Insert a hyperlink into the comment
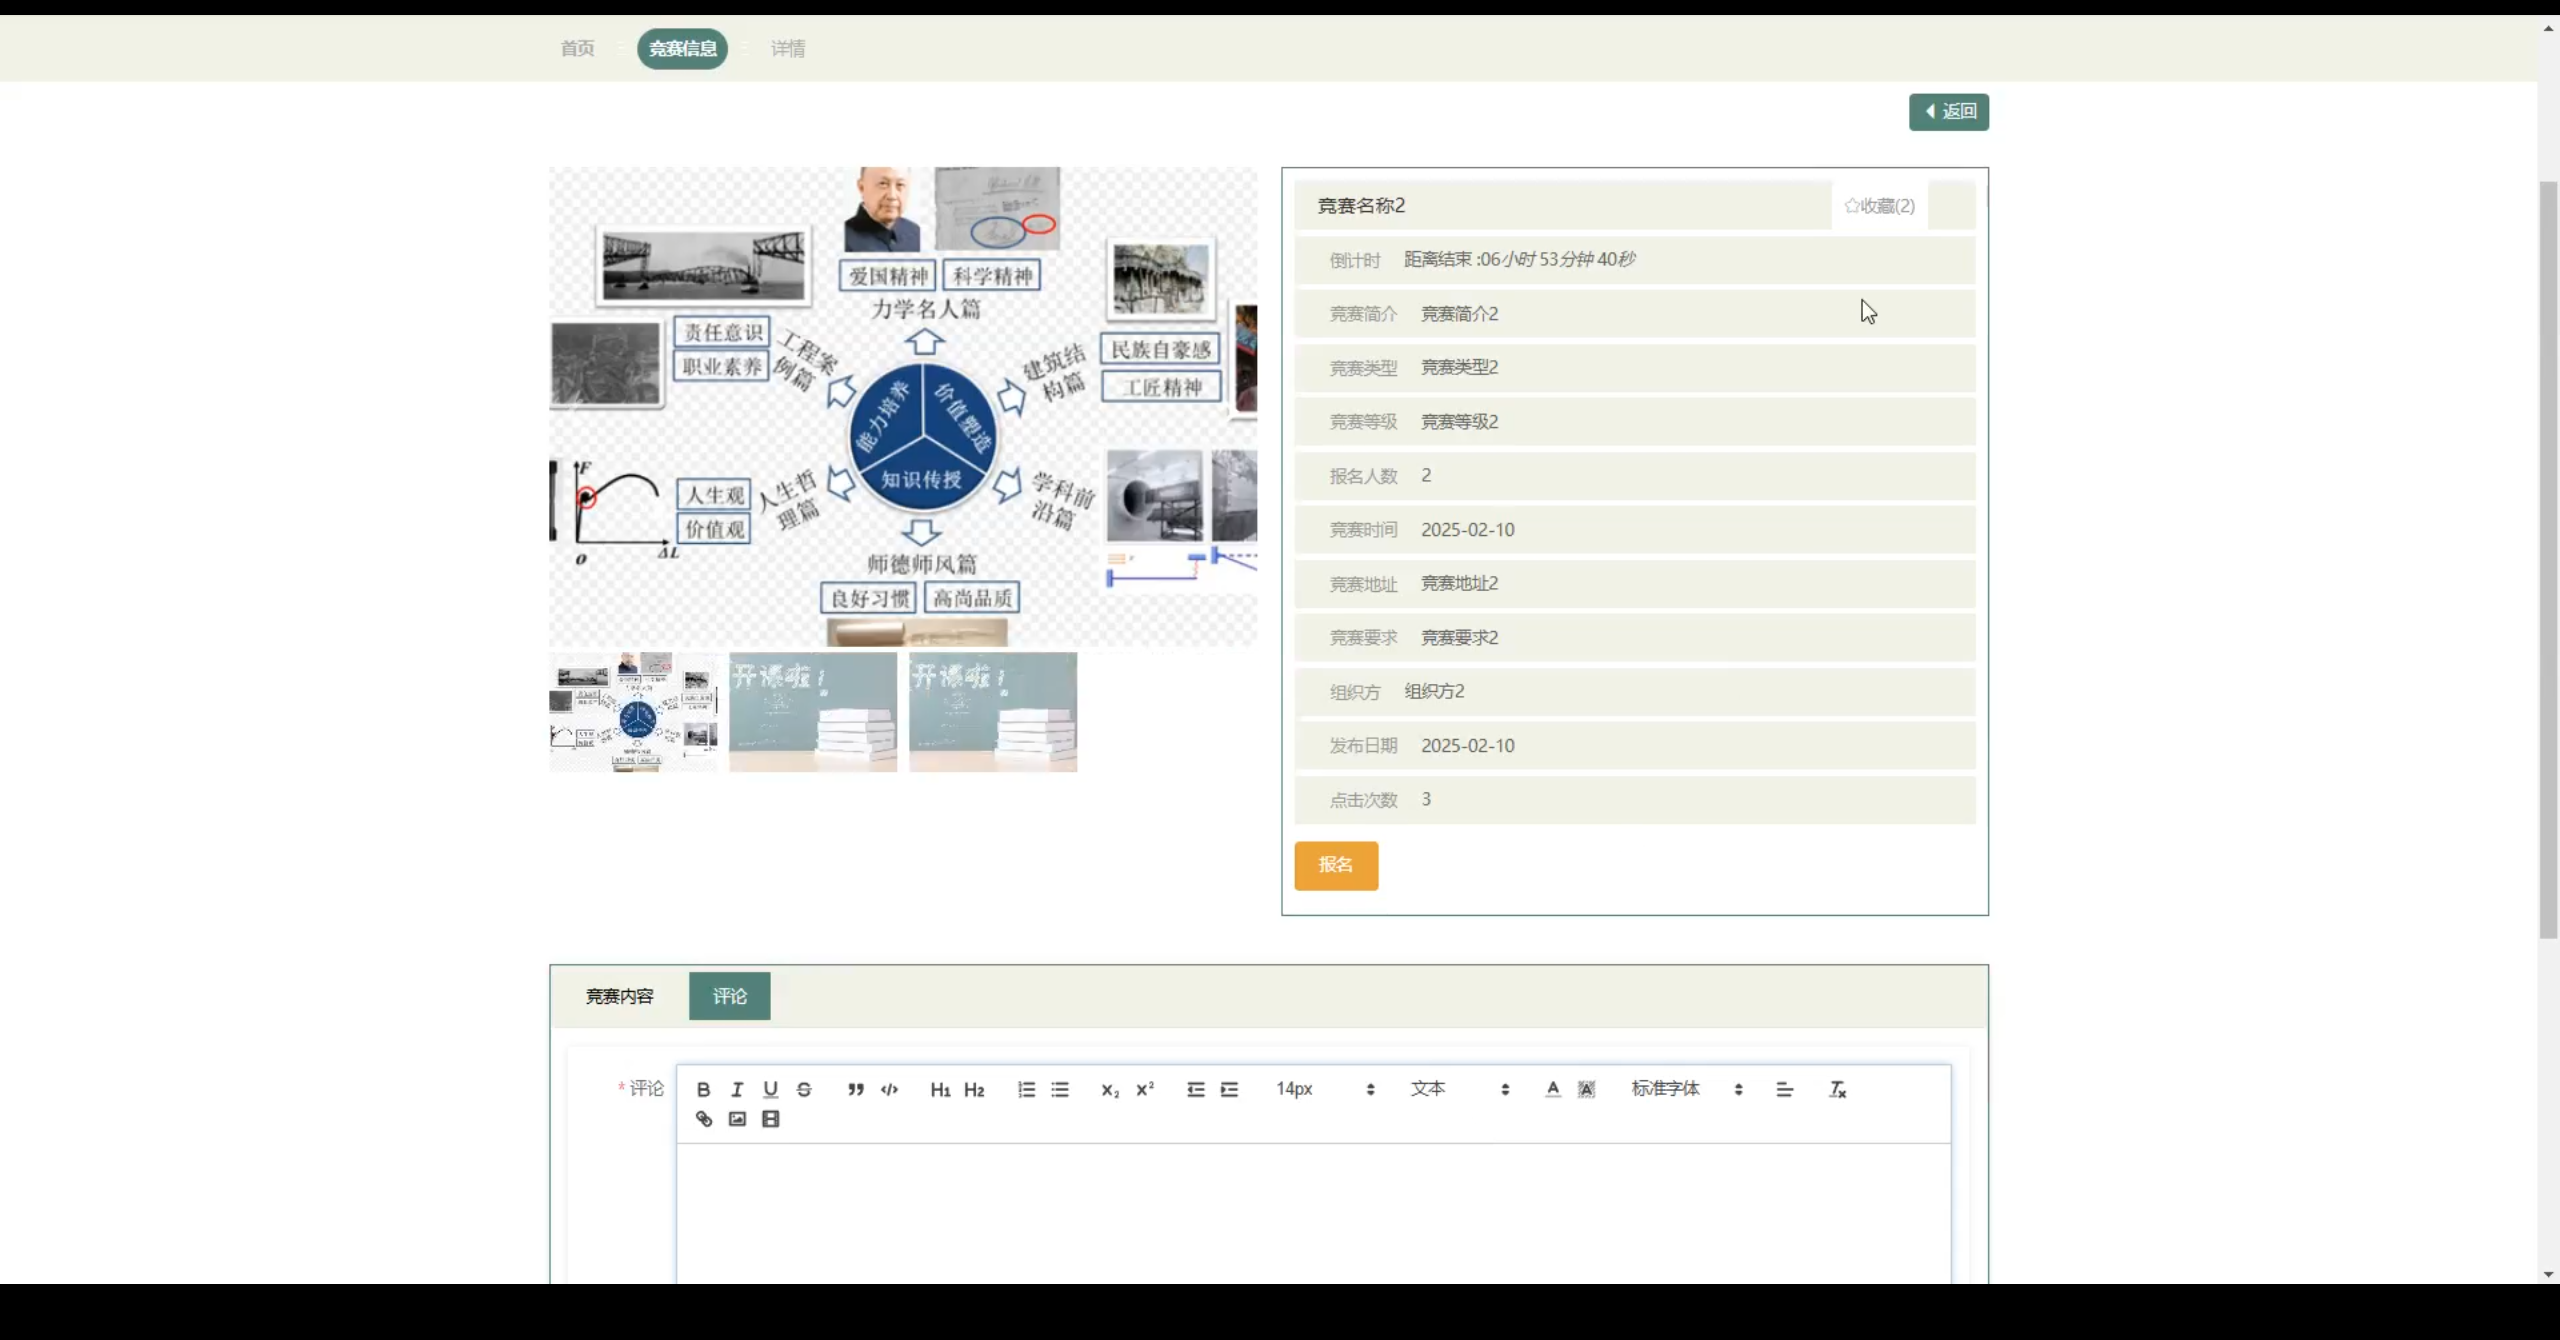 703,1119
